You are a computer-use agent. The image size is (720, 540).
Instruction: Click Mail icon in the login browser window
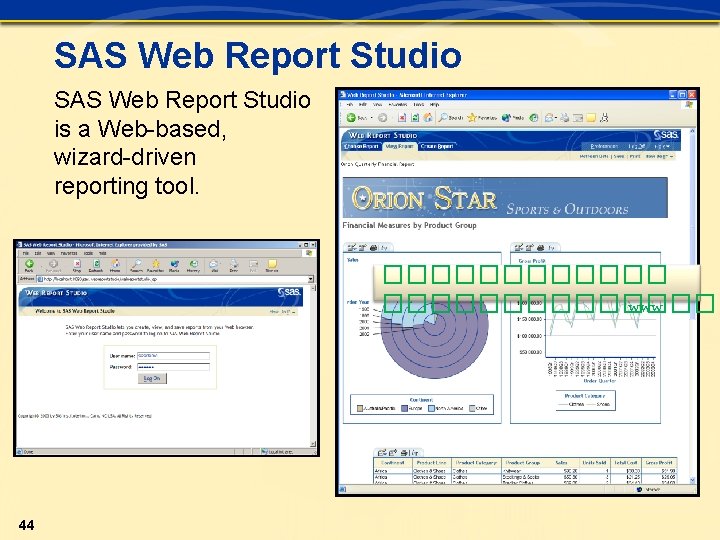pos(214,264)
